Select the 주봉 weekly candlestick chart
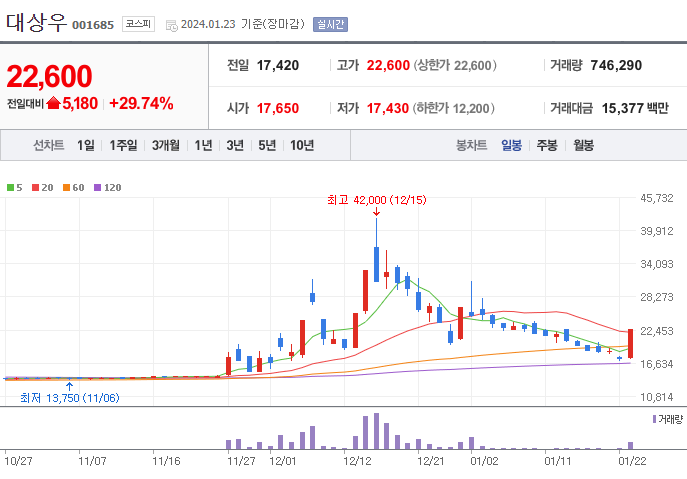Viewport: 687px width, 479px height. click(547, 145)
